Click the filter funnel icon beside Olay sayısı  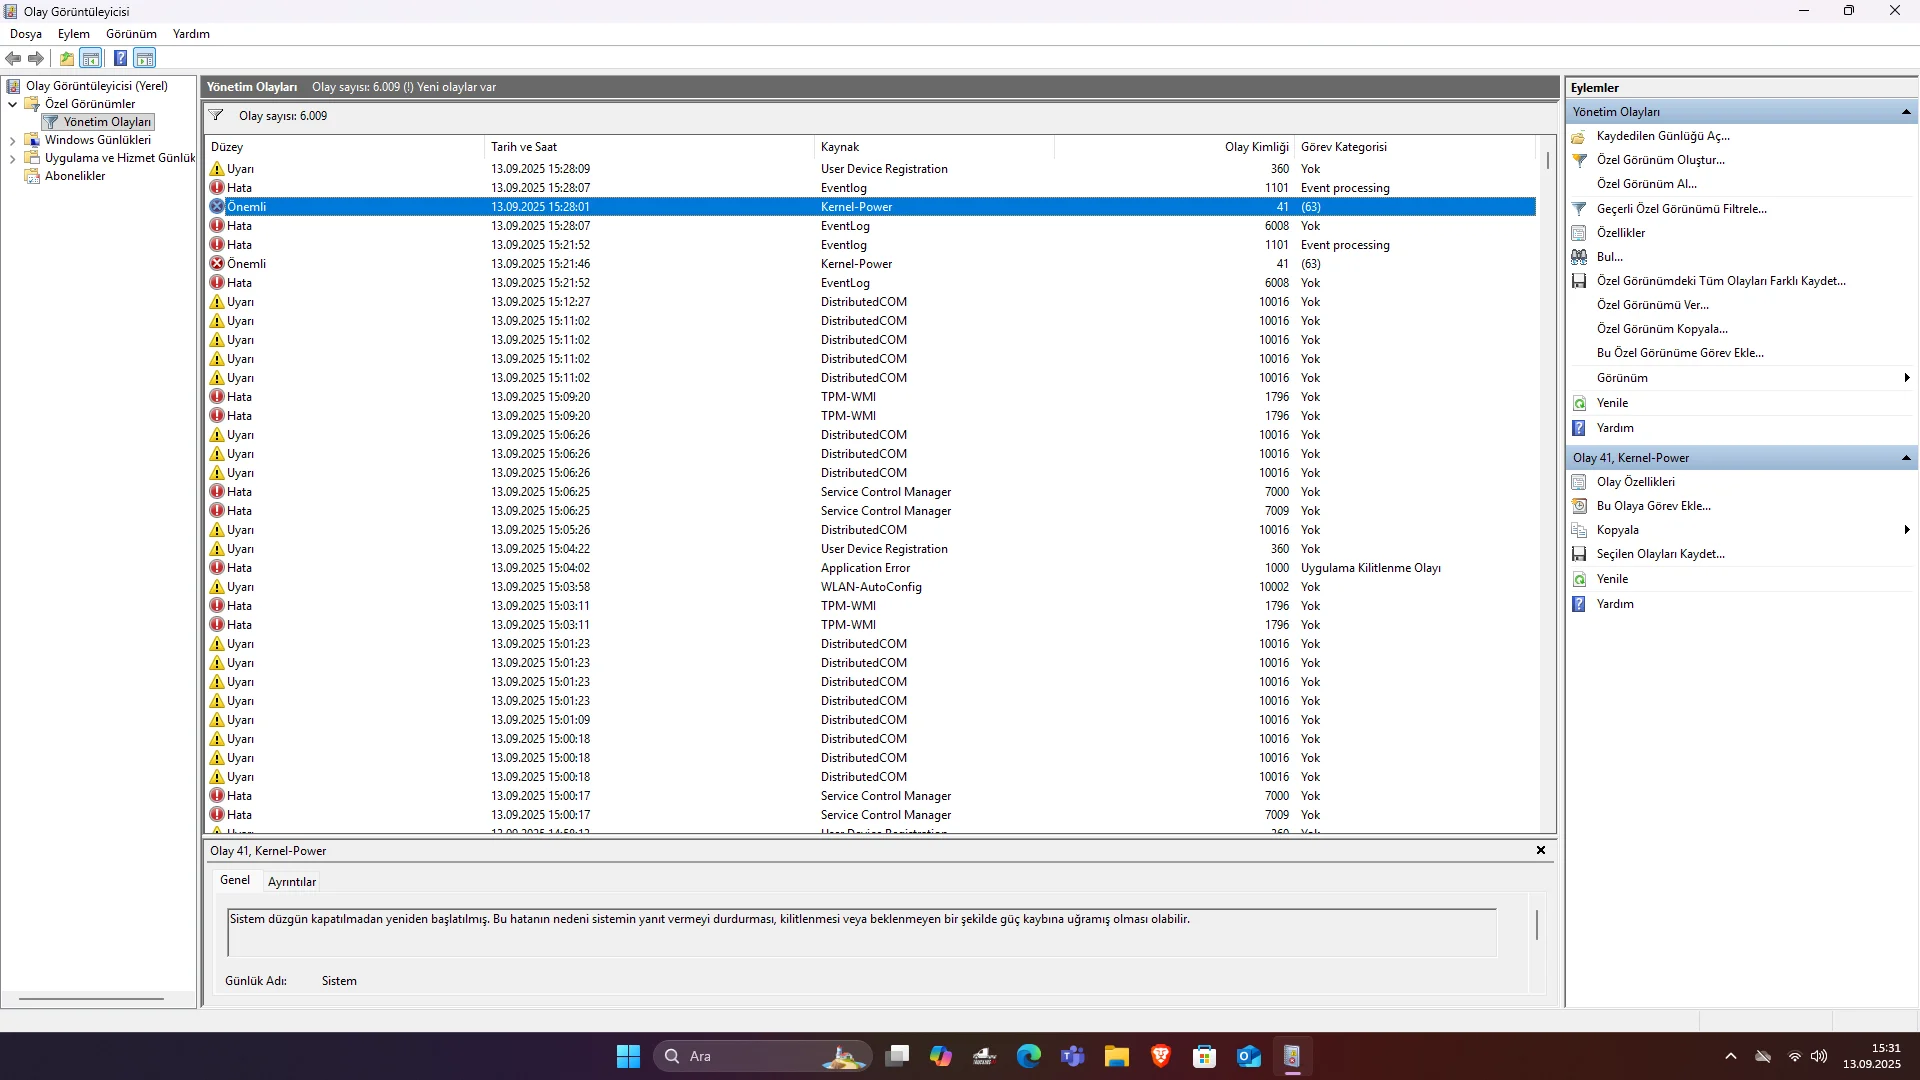coord(216,115)
